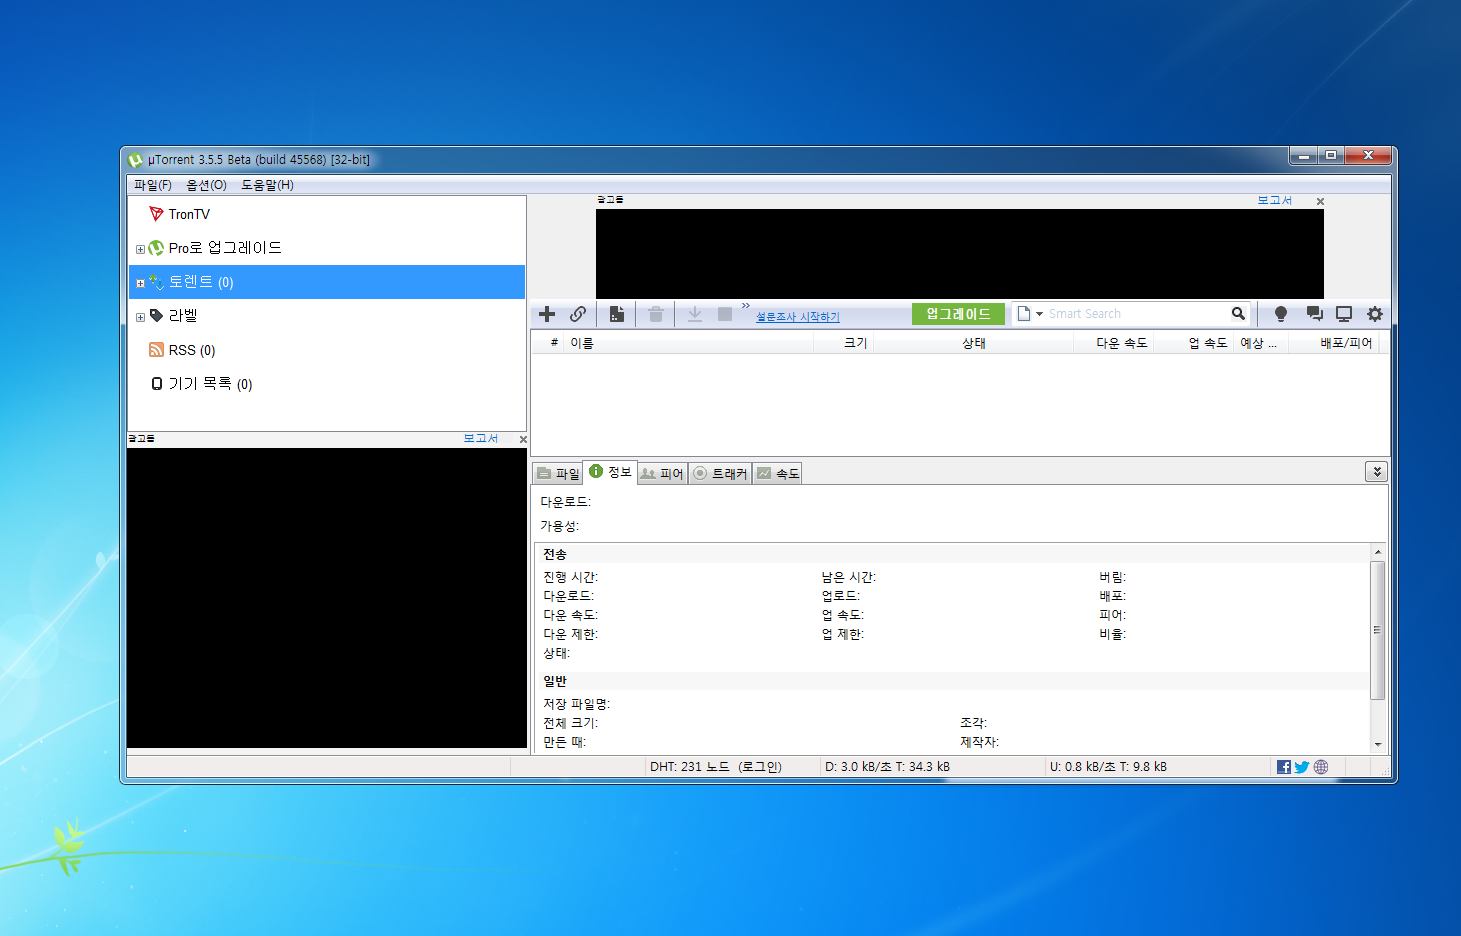
Task: Click the Stop Torrent square icon
Action: (725, 314)
